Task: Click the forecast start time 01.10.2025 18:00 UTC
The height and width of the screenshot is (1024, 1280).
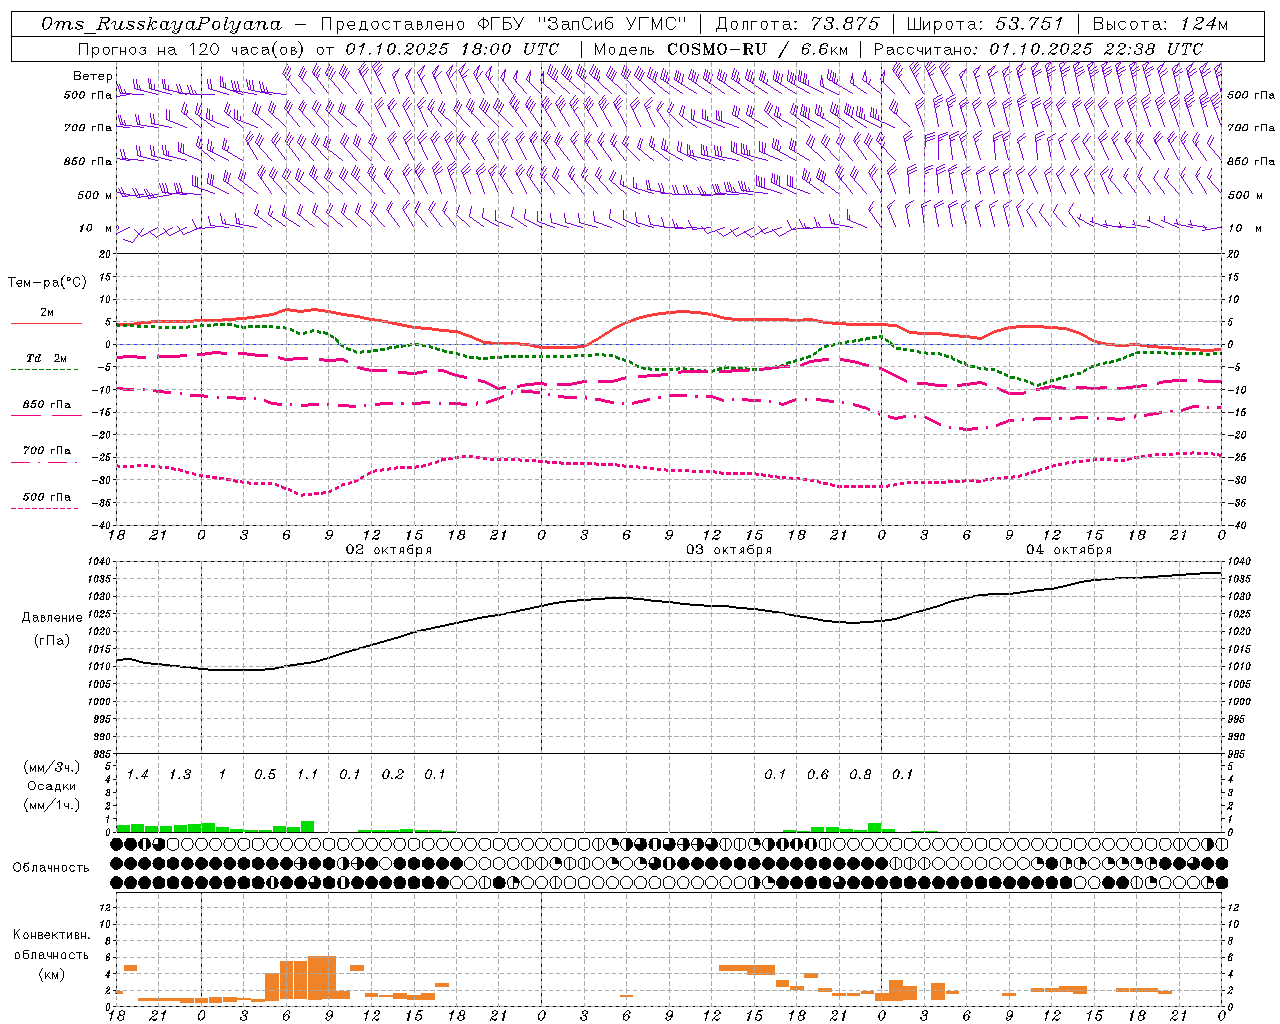Action: [x=452, y=49]
